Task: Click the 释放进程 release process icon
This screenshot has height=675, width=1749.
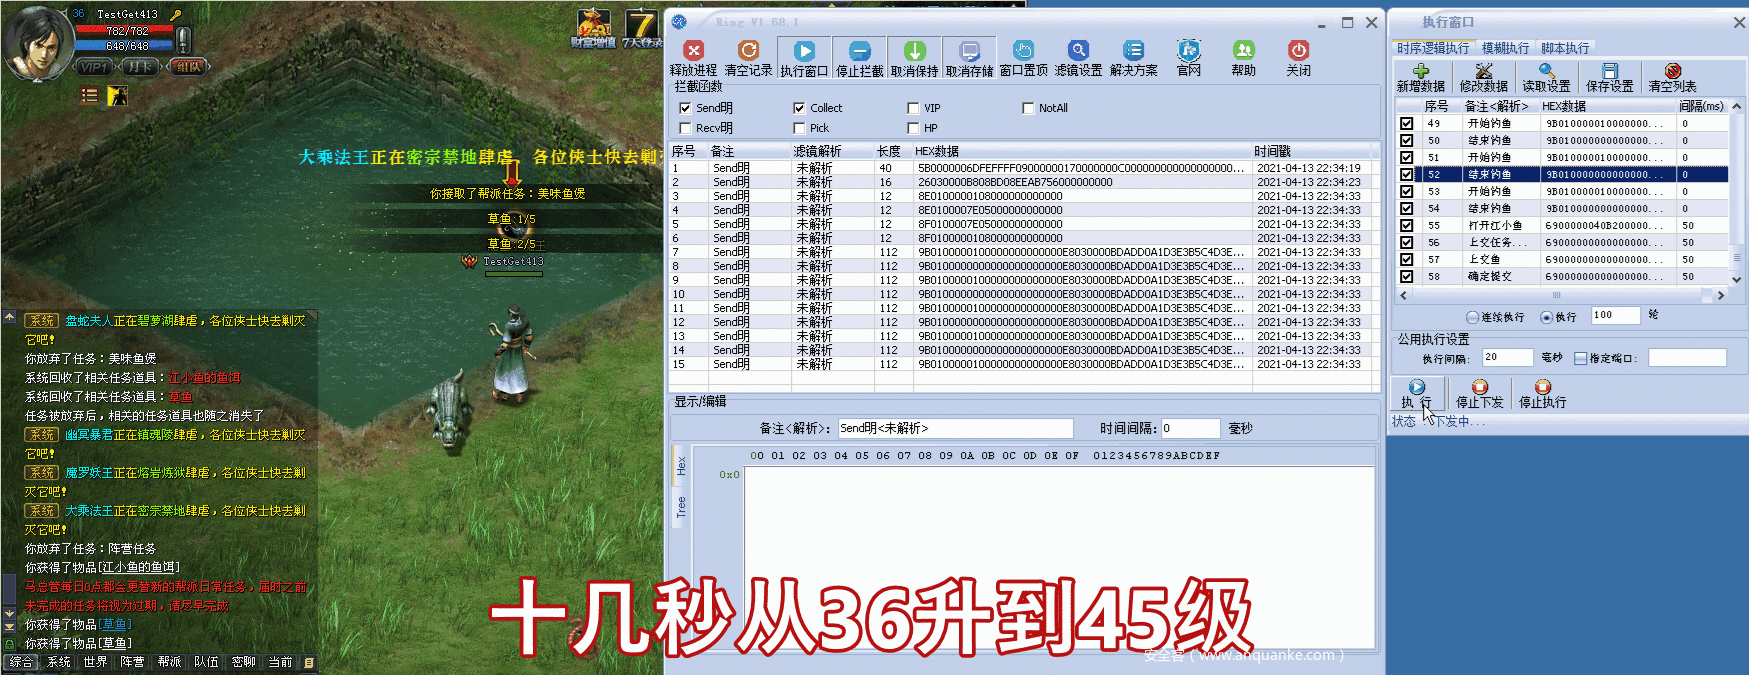Action: (693, 52)
